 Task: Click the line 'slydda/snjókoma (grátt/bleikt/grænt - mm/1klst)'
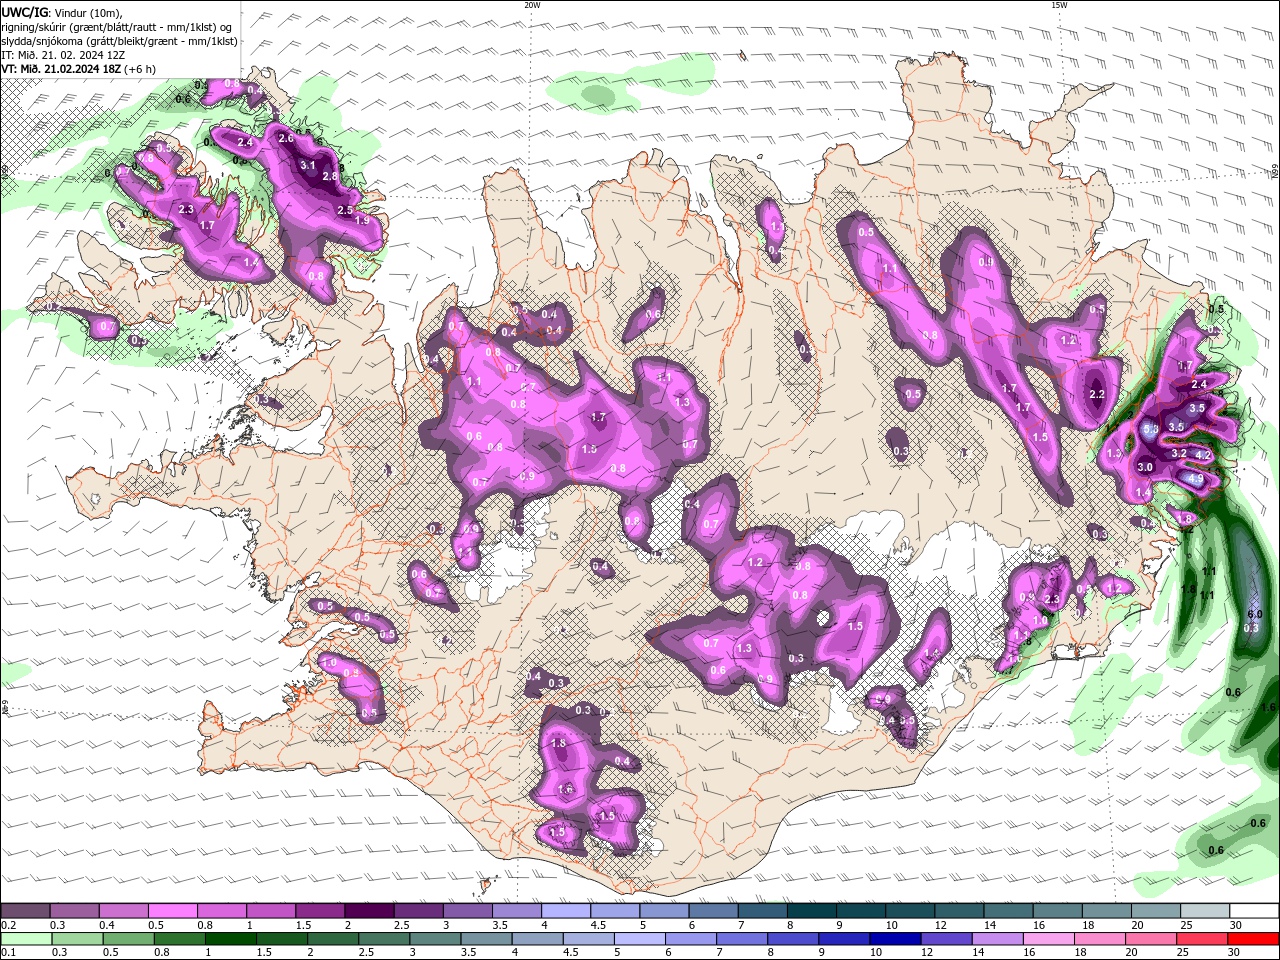tap(120, 41)
